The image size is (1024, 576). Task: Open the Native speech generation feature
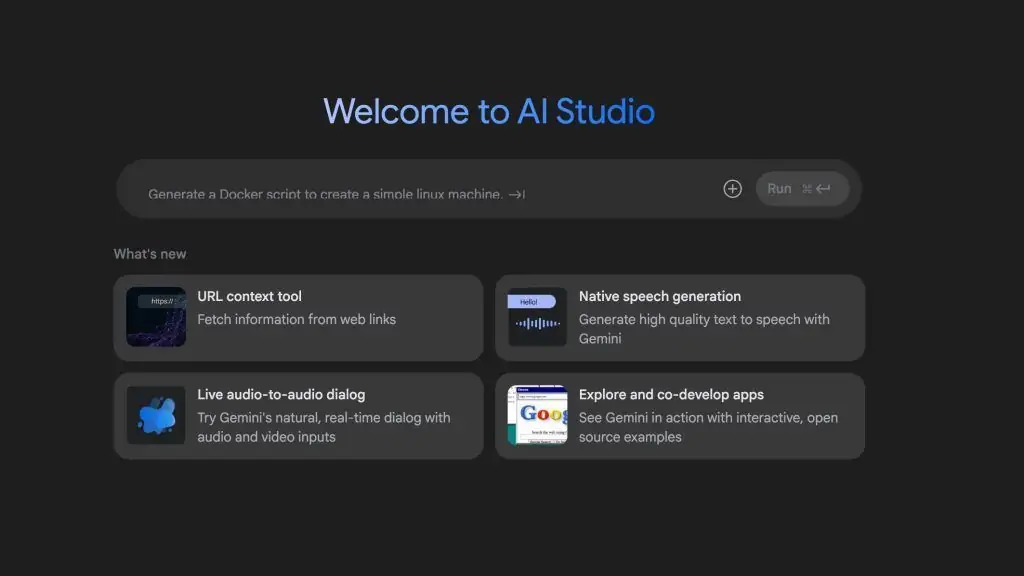[680, 317]
